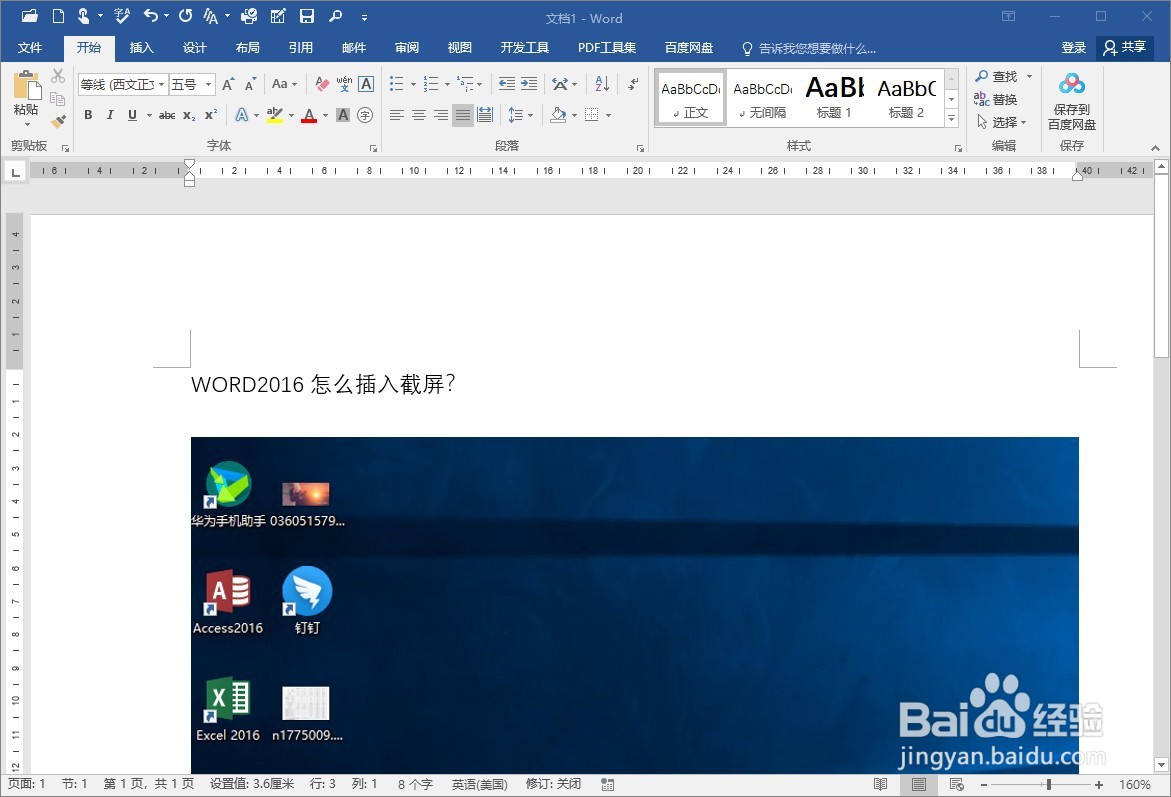Toggle bold formatting in the font group
This screenshot has height=797, width=1171.
click(x=89, y=113)
